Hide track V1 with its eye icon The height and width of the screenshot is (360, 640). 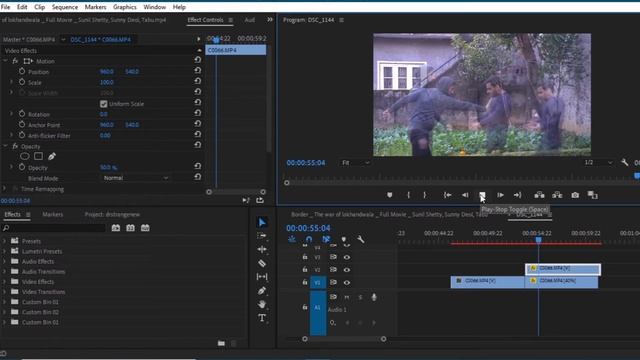347,282
